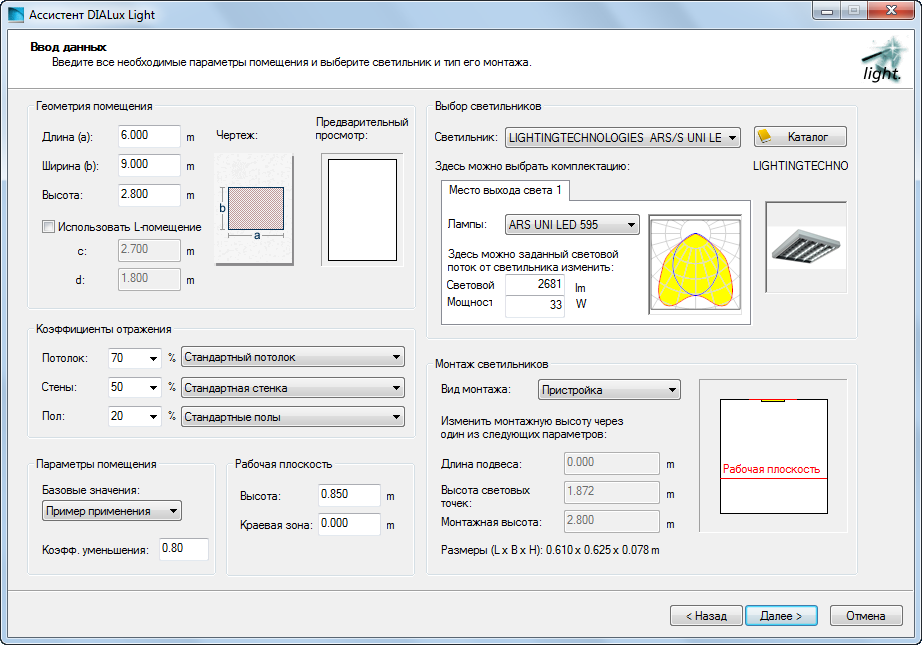Go back with the Назад button
This screenshot has width=922, height=645.
(x=706, y=616)
